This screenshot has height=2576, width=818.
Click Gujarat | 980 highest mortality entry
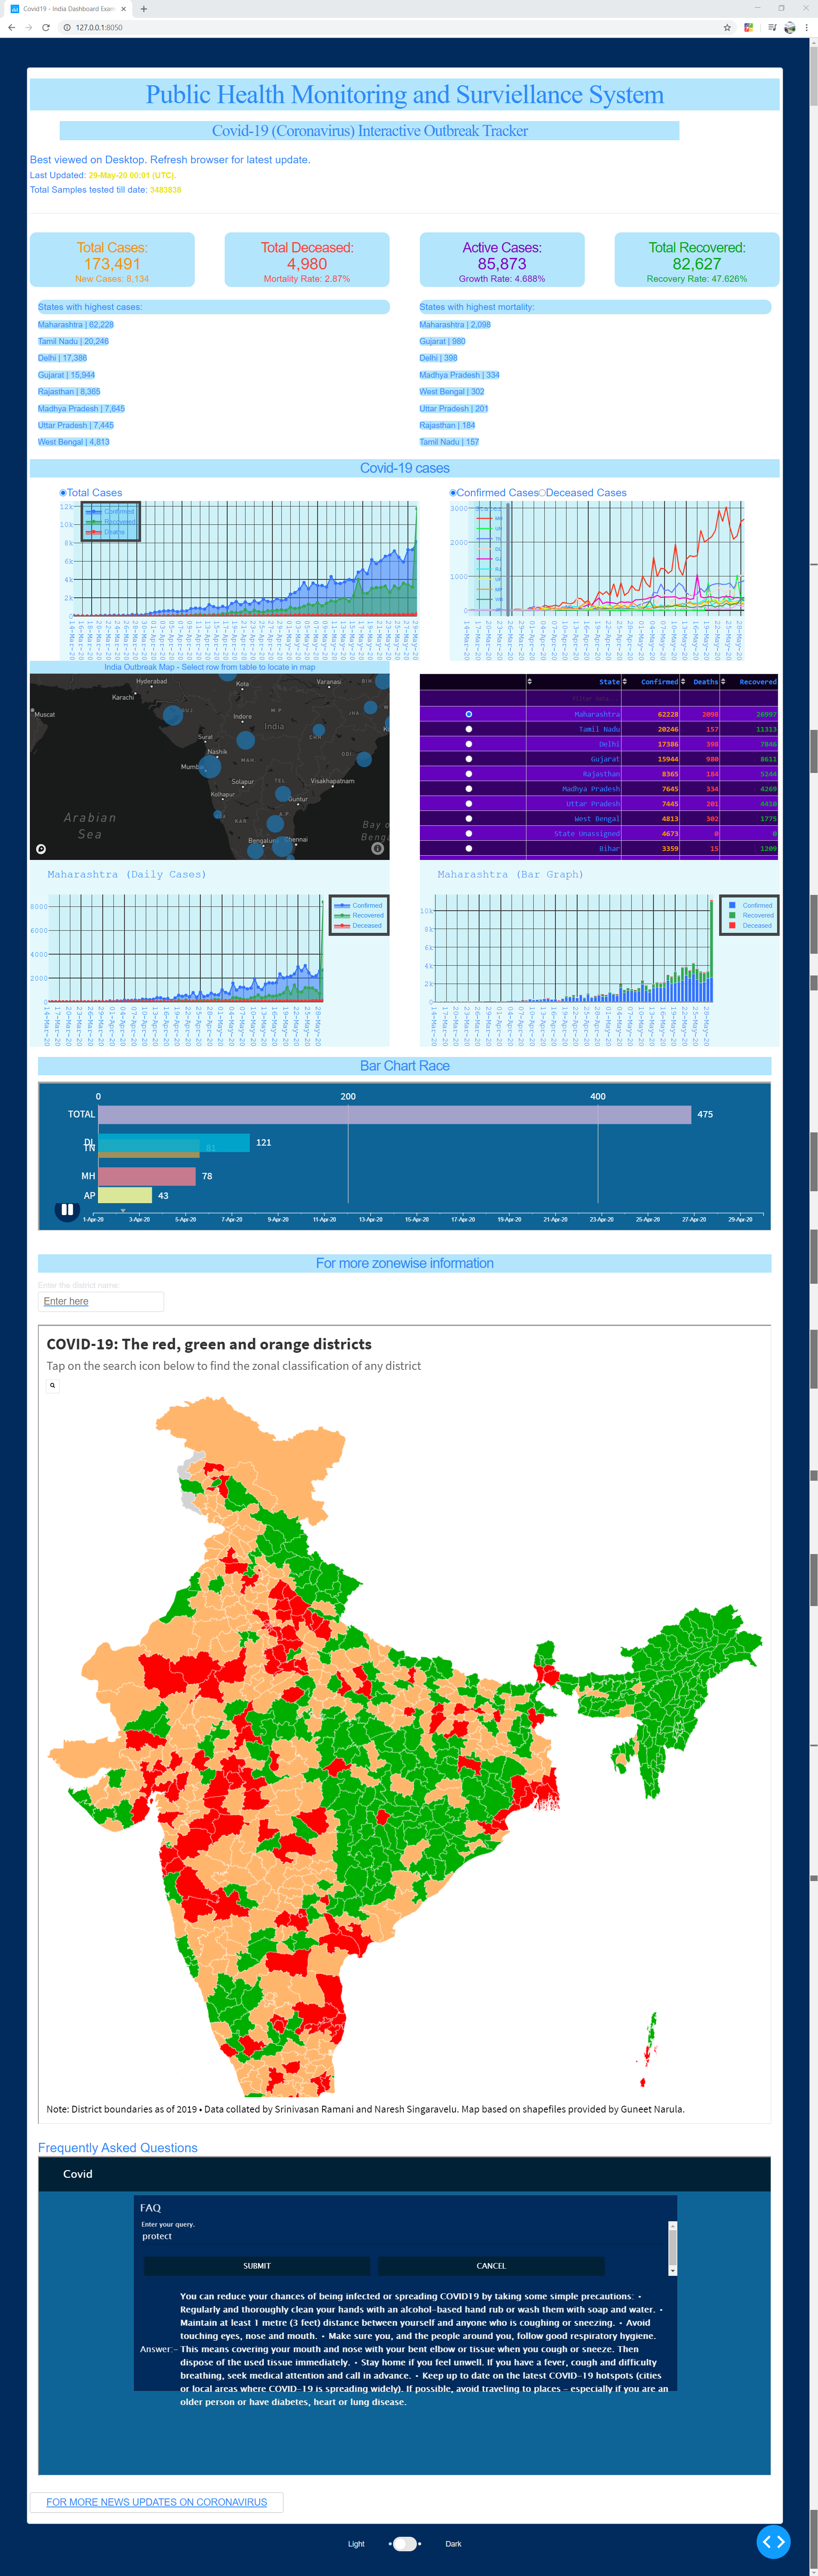point(443,341)
